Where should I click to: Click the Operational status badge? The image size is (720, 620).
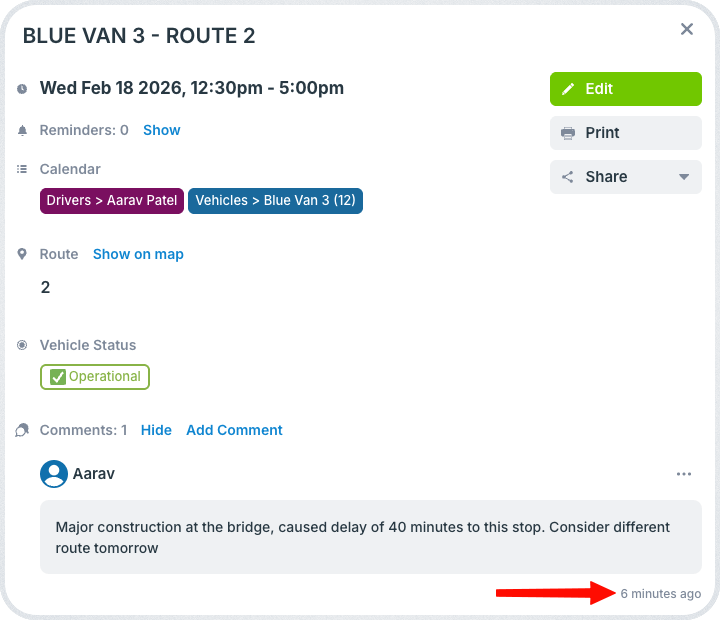point(95,377)
